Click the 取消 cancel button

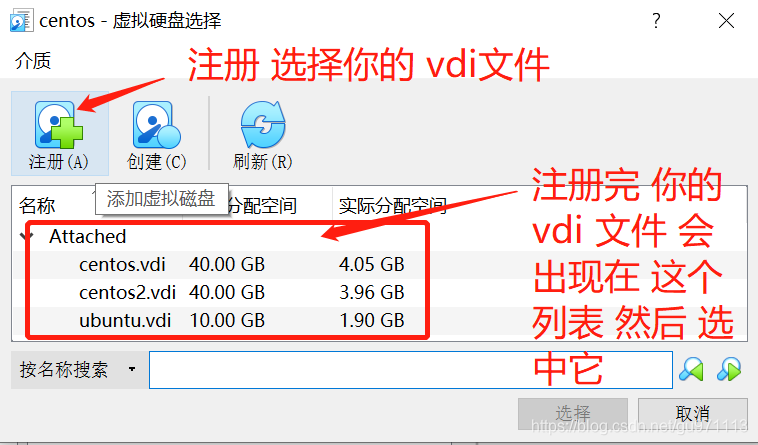(693, 414)
